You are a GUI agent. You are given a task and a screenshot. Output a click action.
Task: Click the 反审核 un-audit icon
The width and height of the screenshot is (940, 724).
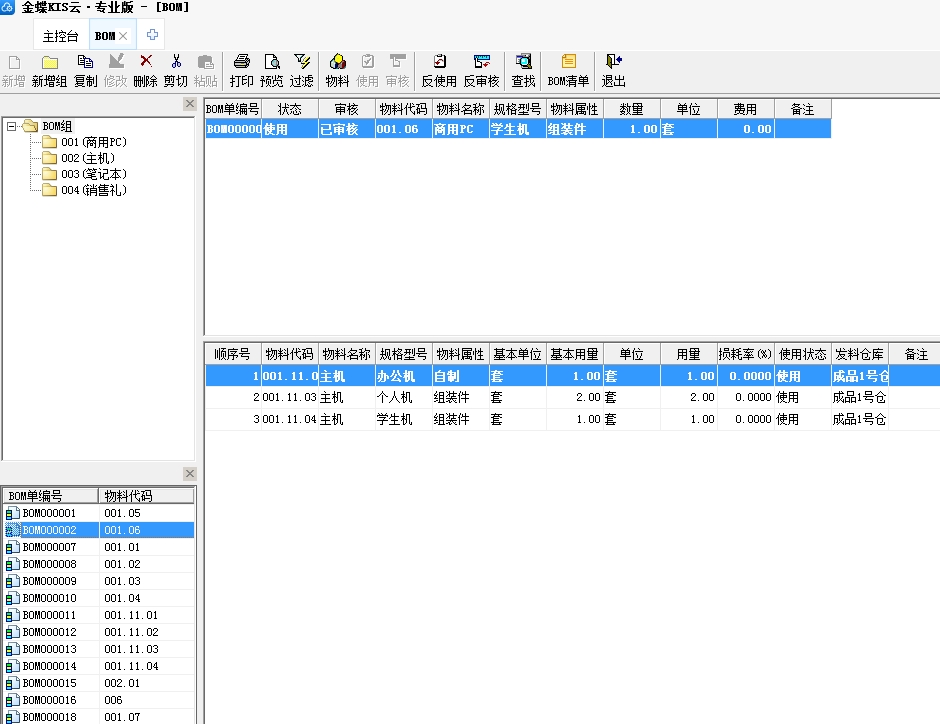pyautogui.click(x=481, y=70)
